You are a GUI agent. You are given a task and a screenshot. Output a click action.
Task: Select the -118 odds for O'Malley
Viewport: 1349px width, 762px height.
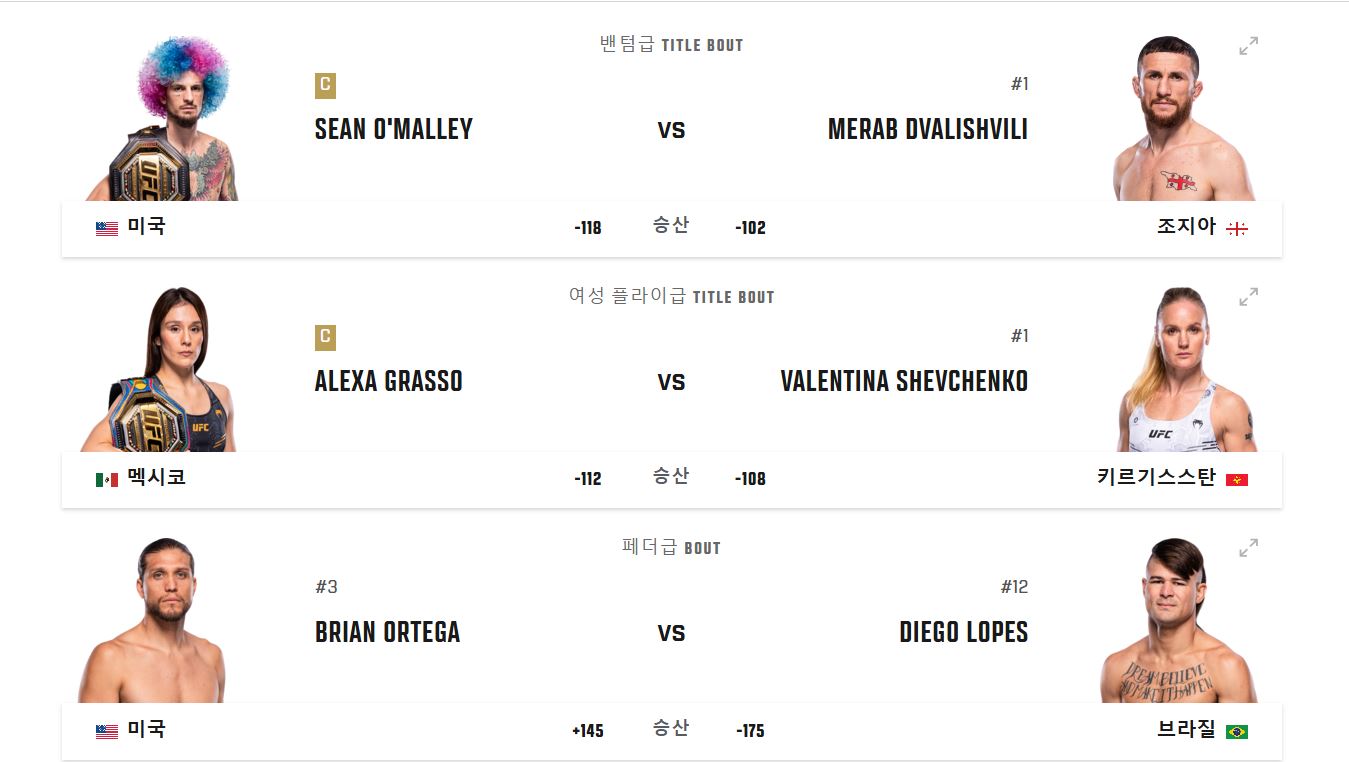[x=588, y=227]
